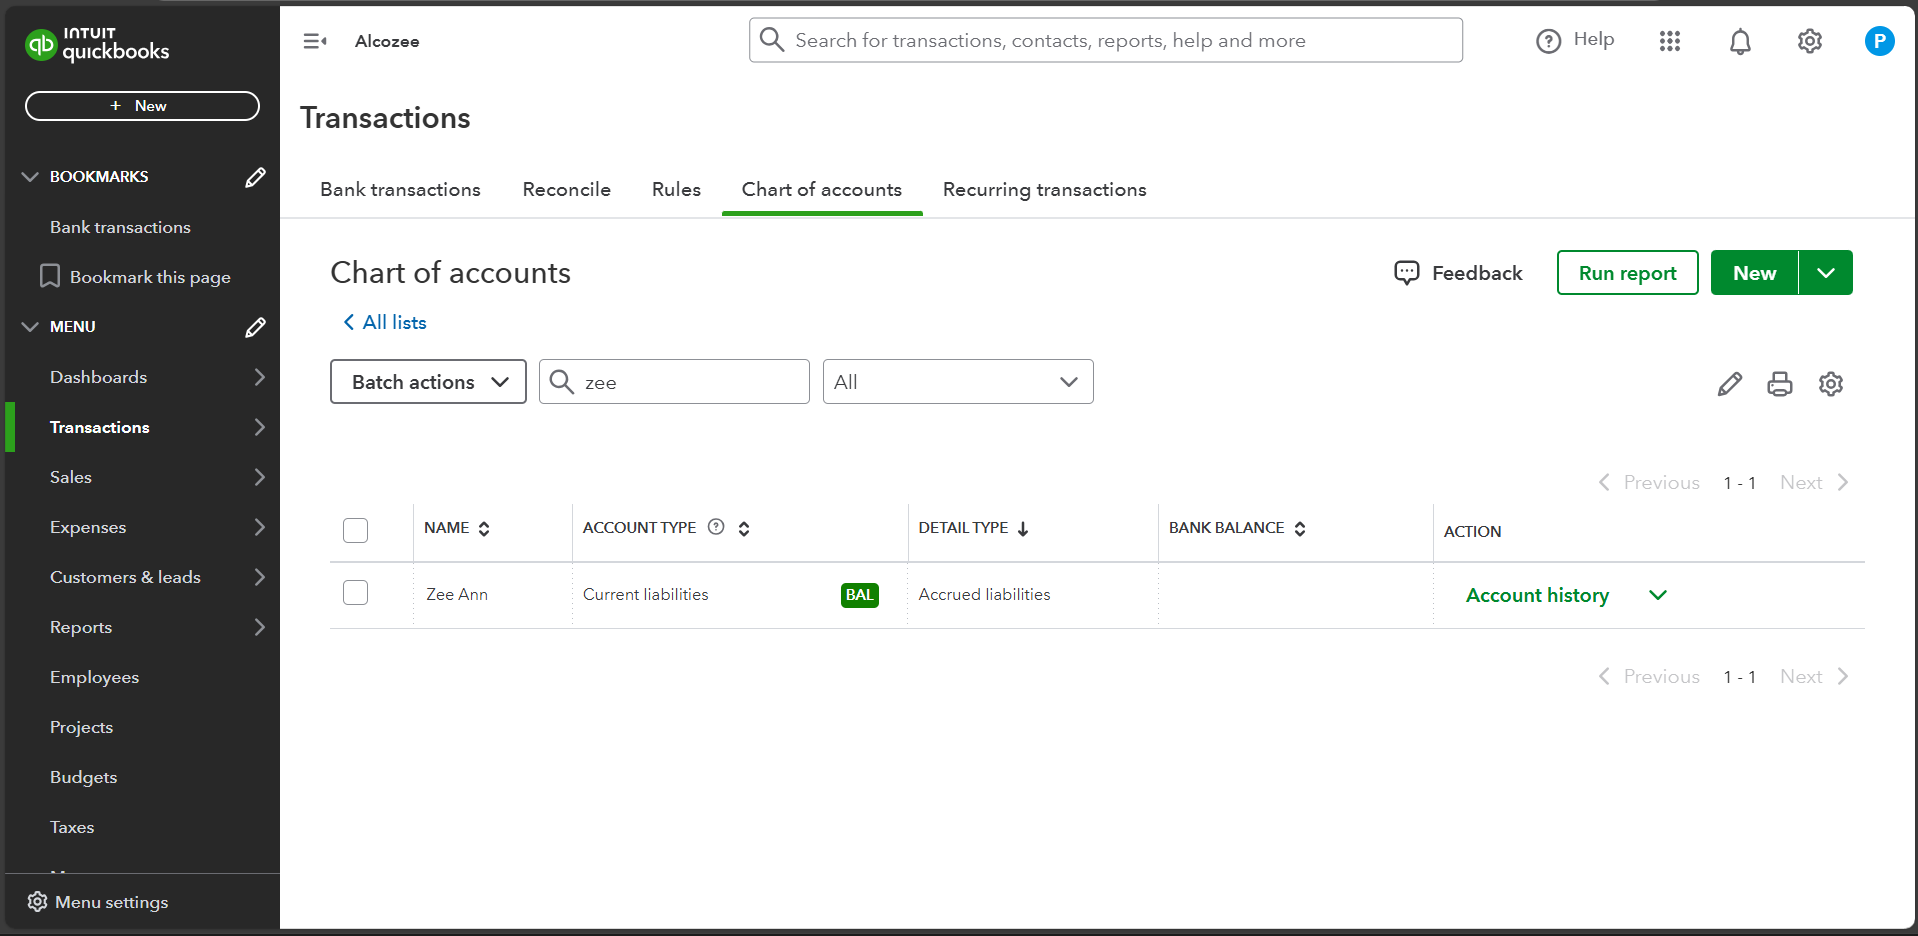Image resolution: width=1918 pixels, height=936 pixels.
Task: Collapse sidebar with the hamburger menu icon
Action: click(x=315, y=41)
